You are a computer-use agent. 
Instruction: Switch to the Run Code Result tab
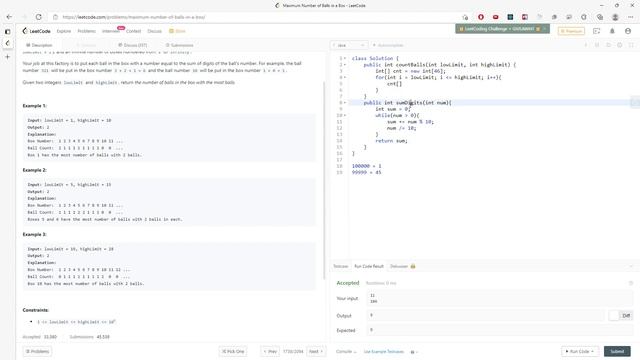point(369,267)
